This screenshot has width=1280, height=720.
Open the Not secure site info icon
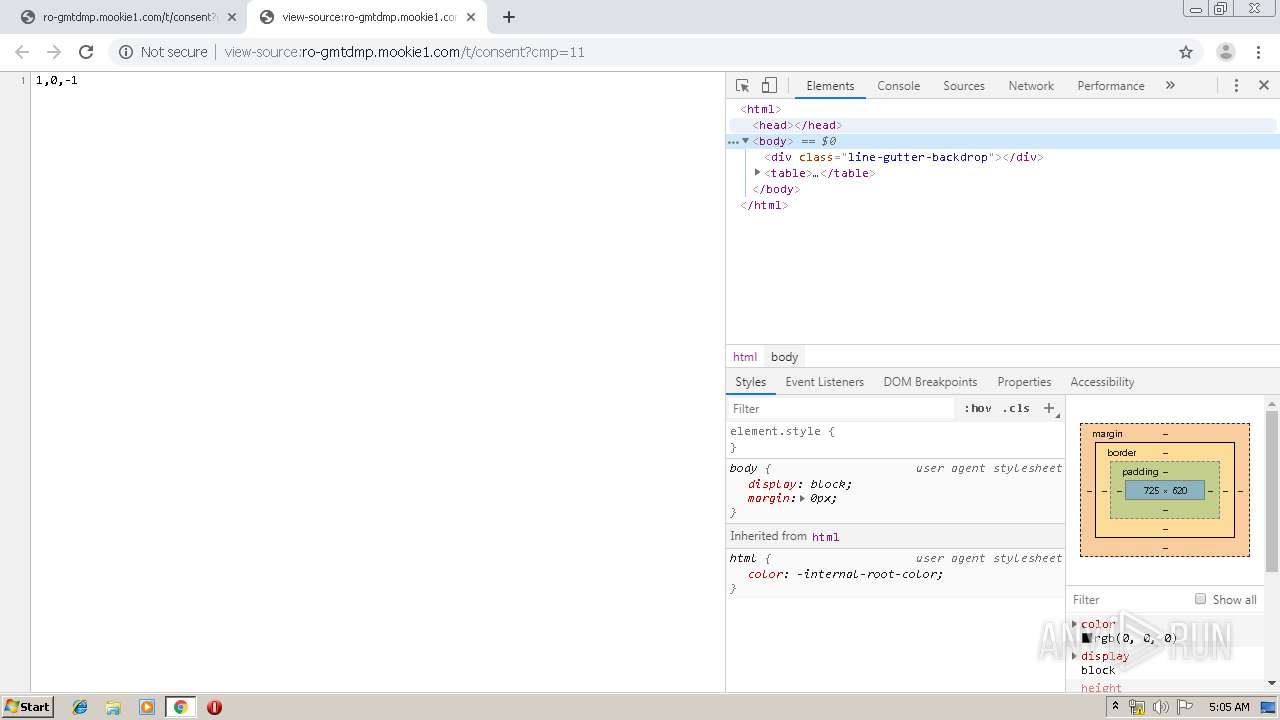(x=126, y=52)
